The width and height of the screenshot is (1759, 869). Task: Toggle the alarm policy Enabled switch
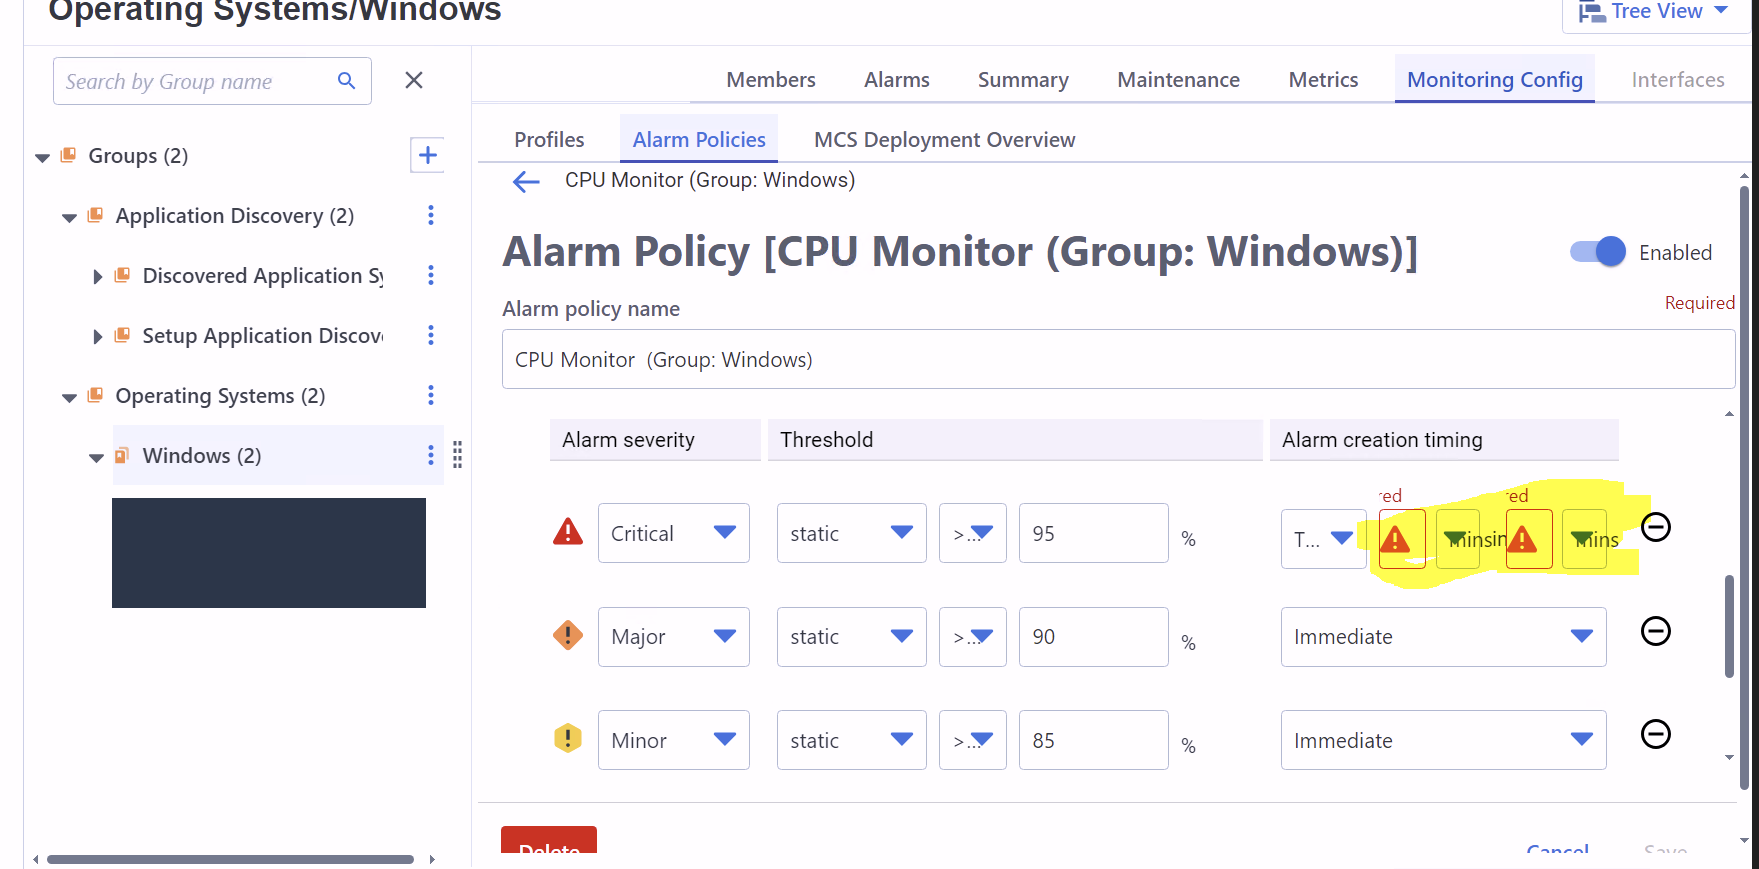tap(1597, 252)
